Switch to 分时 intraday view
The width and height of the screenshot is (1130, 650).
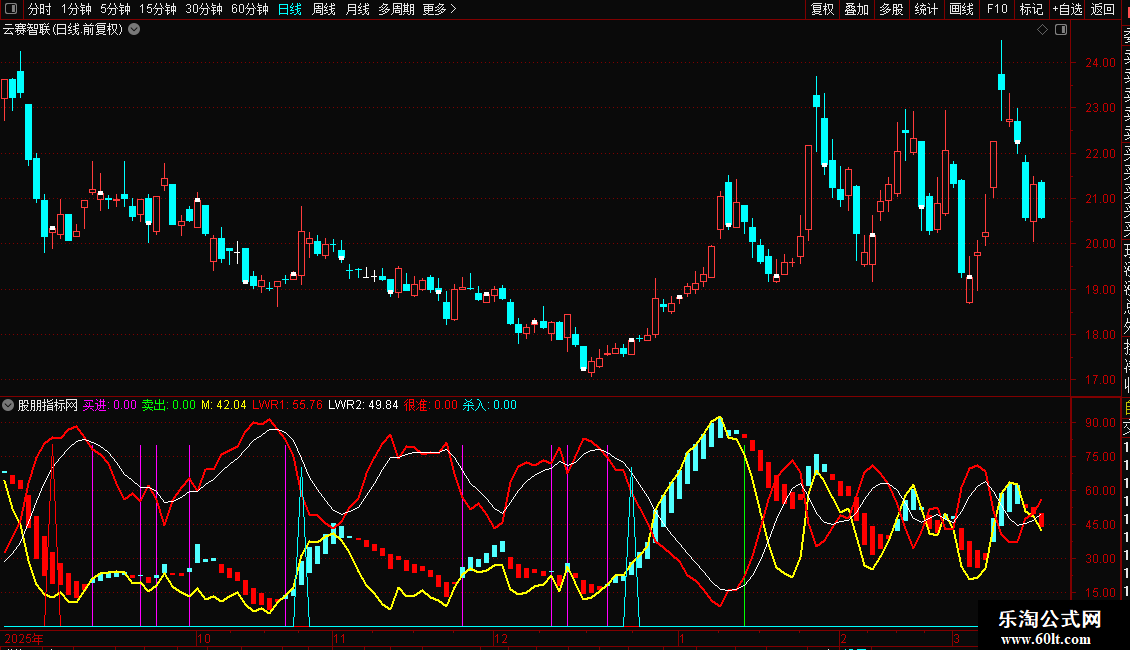pyautogui.click(x=40, y=9)
